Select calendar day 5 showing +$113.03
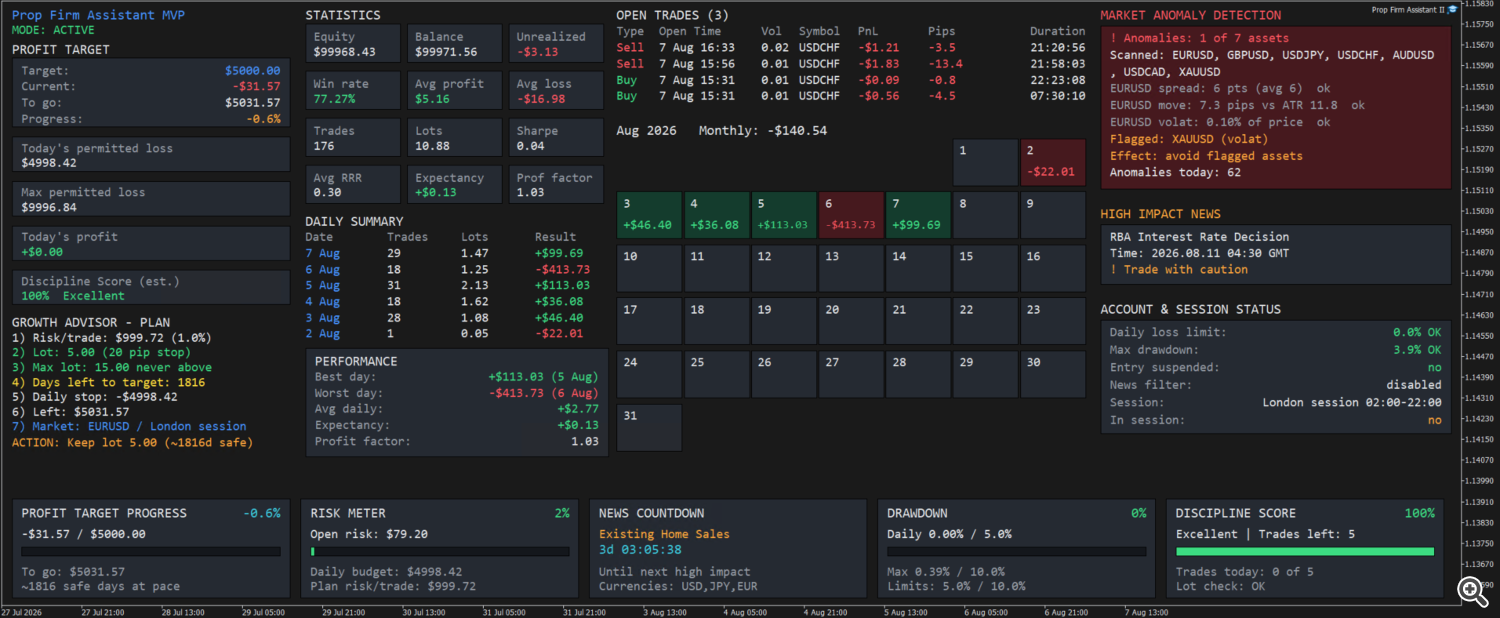 784,215
